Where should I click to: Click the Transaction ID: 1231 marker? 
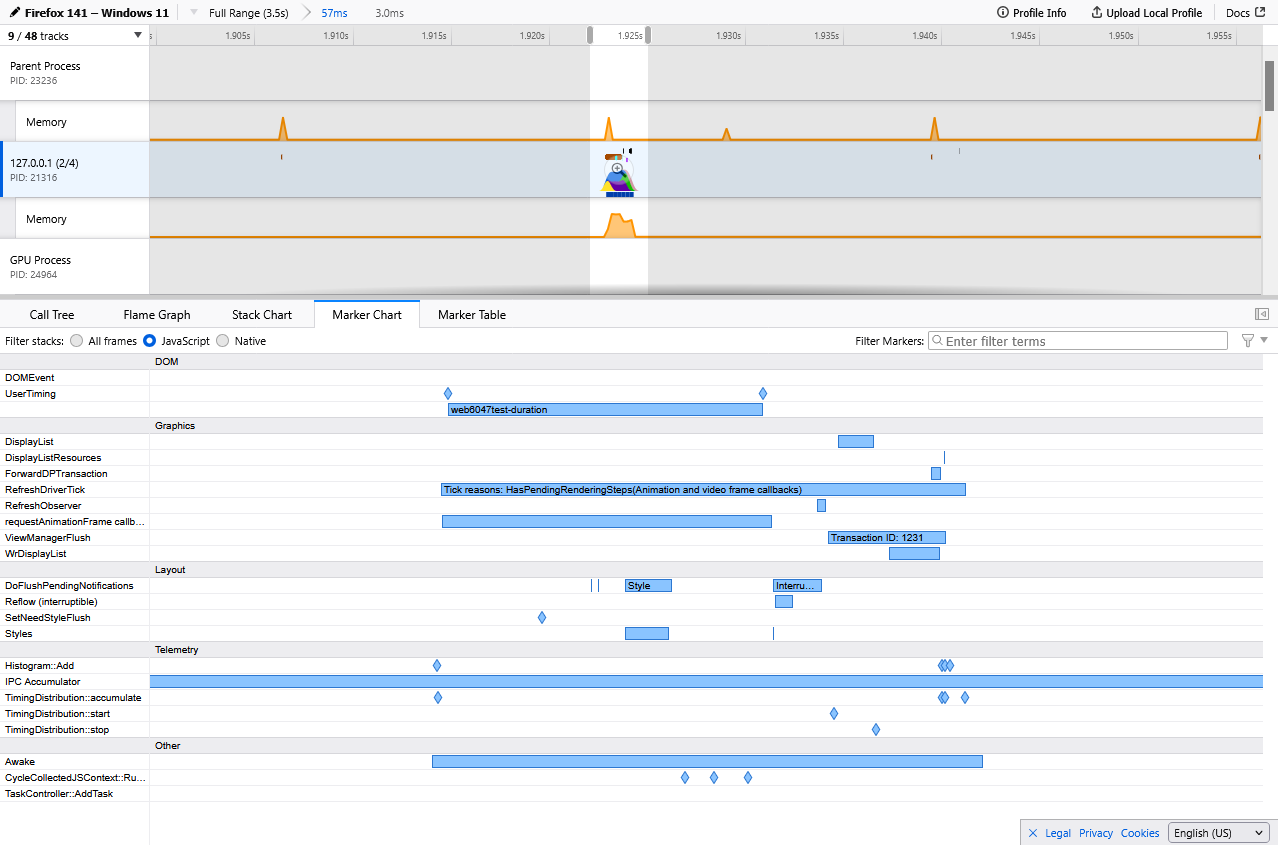pos(887,537)
